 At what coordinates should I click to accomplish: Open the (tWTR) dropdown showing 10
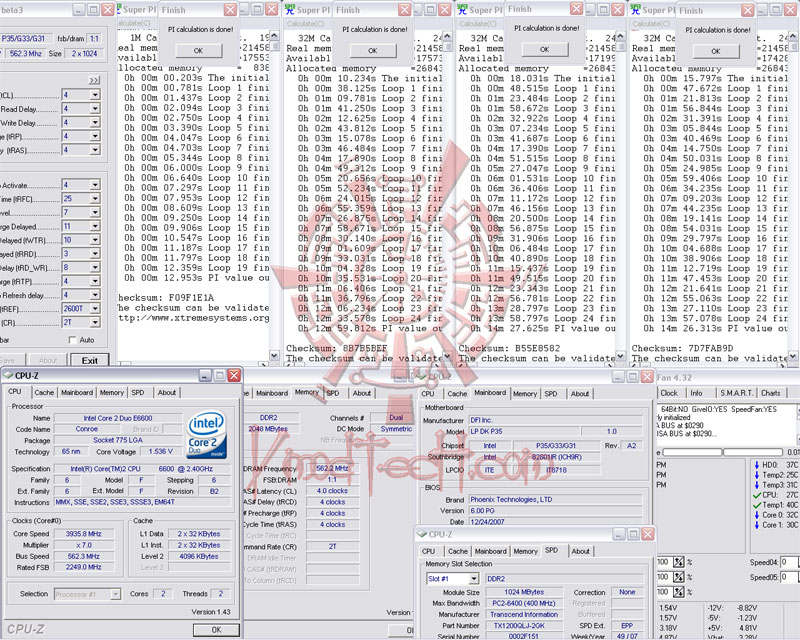[95, 240]
